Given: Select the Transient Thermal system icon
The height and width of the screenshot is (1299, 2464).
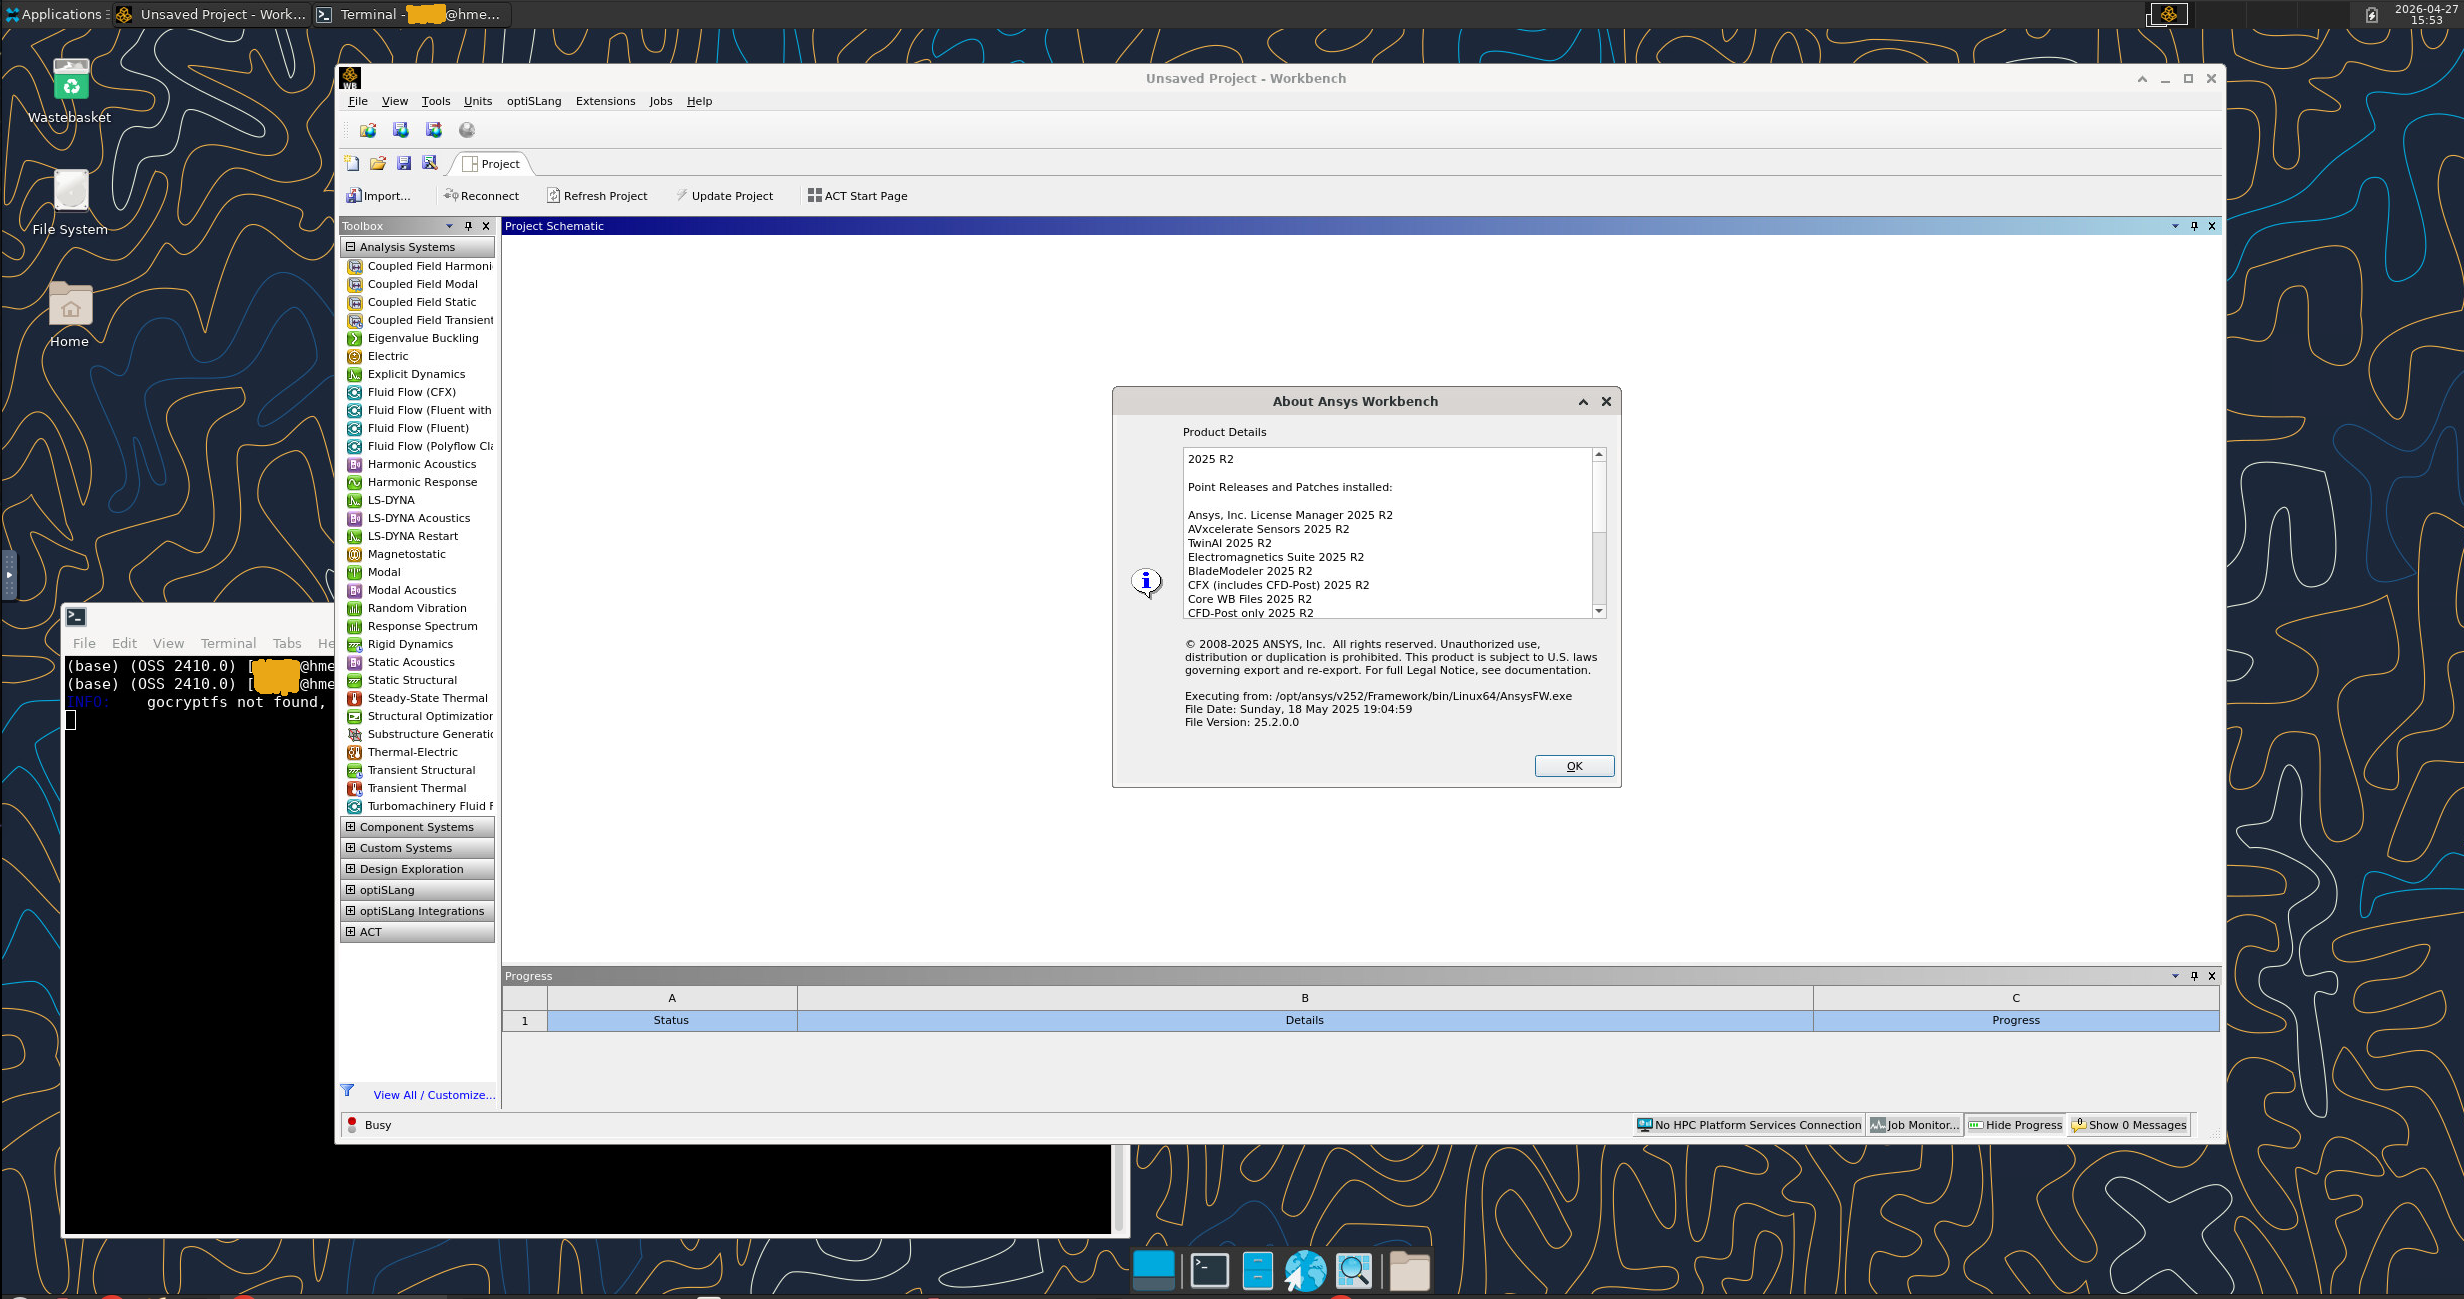Looking at the screenshot, I should [354, 788].
